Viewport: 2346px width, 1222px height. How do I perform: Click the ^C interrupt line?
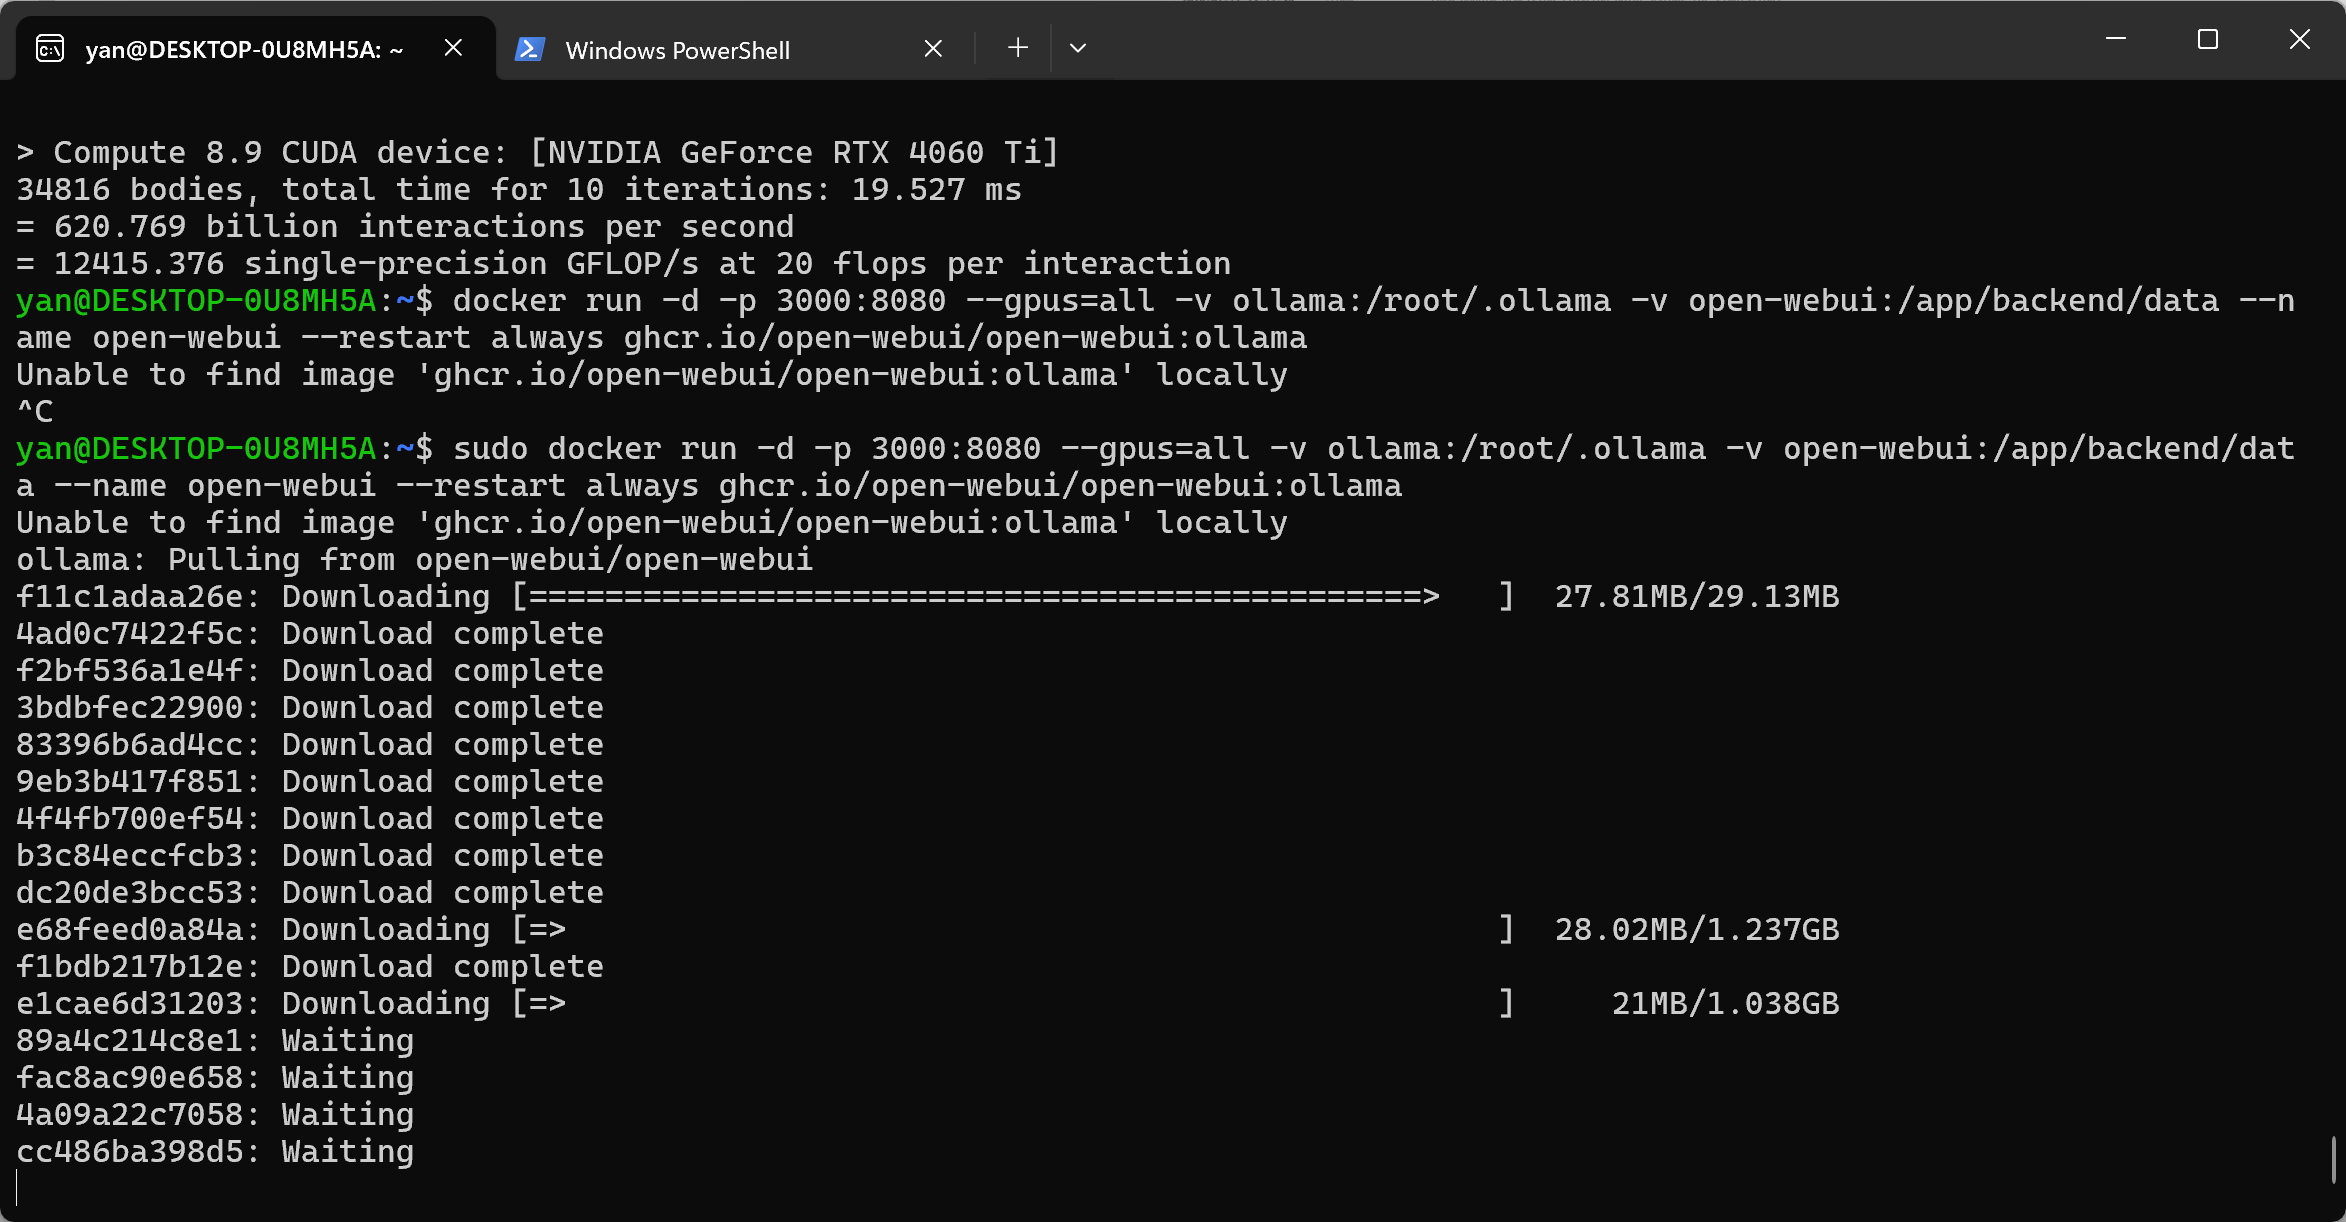pyautogui.click(x=35, y=411)
